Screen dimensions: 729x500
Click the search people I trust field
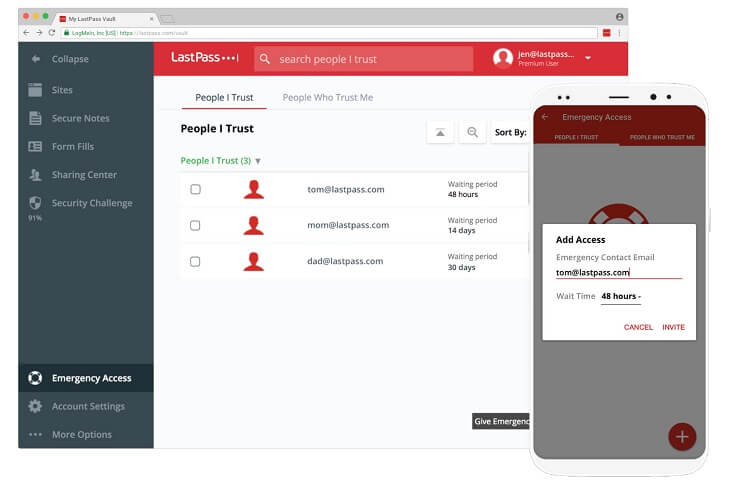pos(364,59)
